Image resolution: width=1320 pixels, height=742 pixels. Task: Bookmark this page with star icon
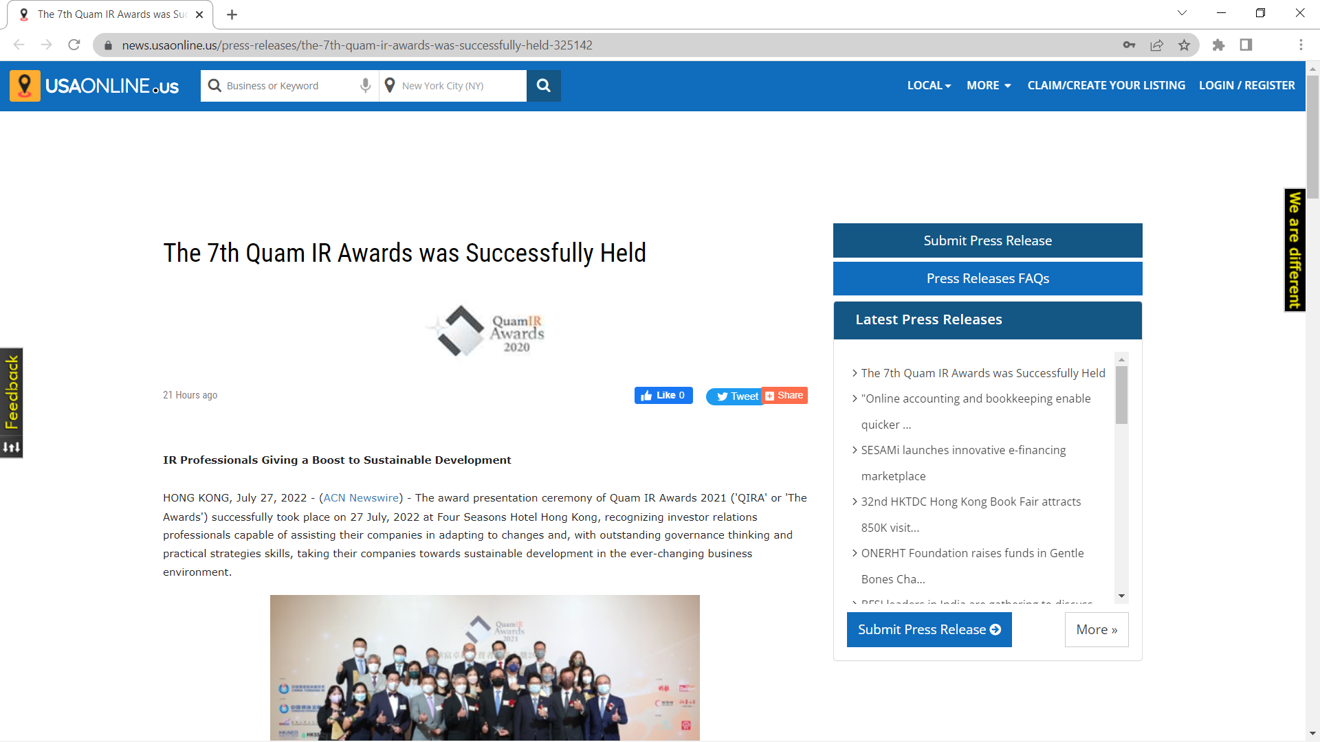click(x=1184, y=45)
